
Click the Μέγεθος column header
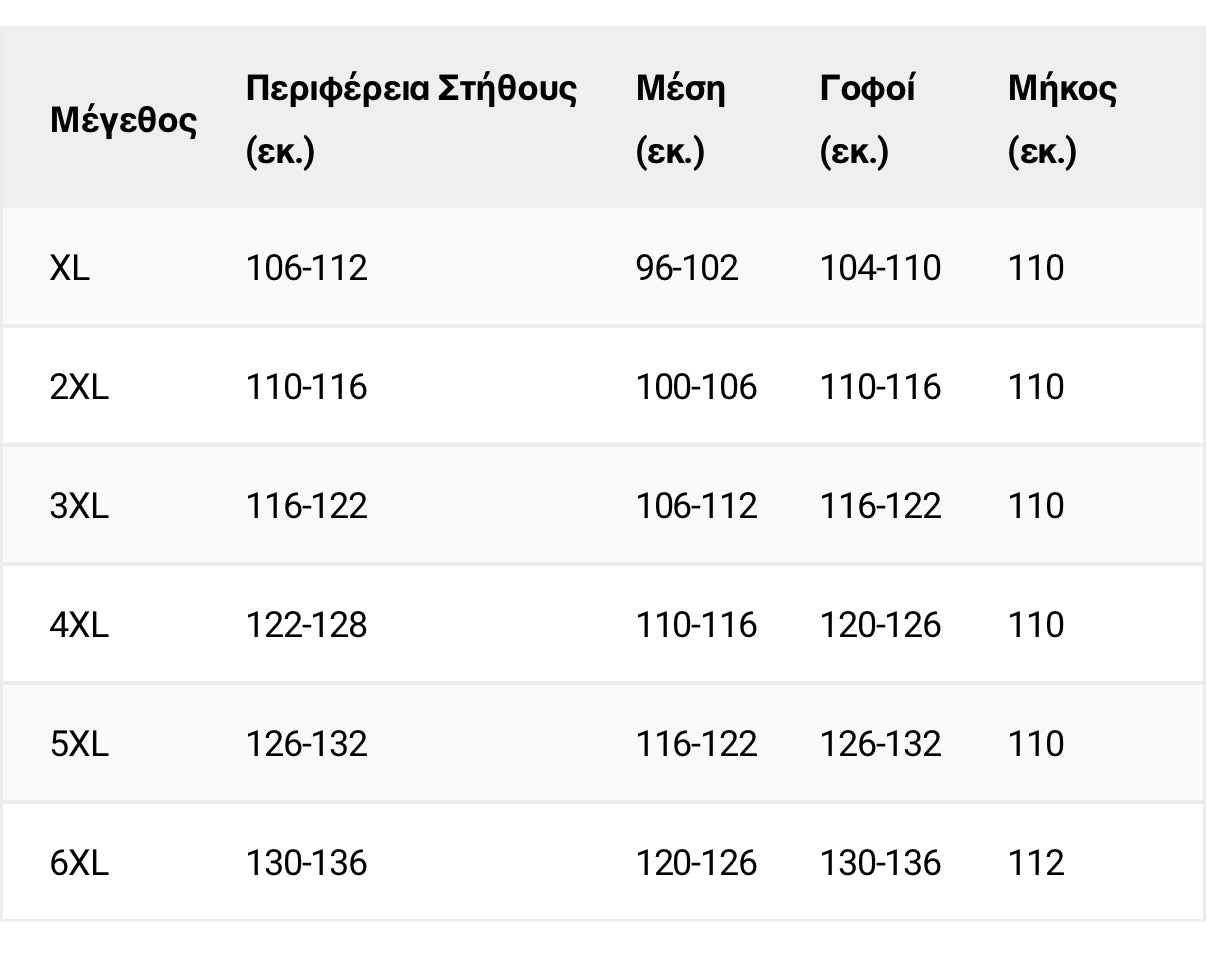click(123, 120)
